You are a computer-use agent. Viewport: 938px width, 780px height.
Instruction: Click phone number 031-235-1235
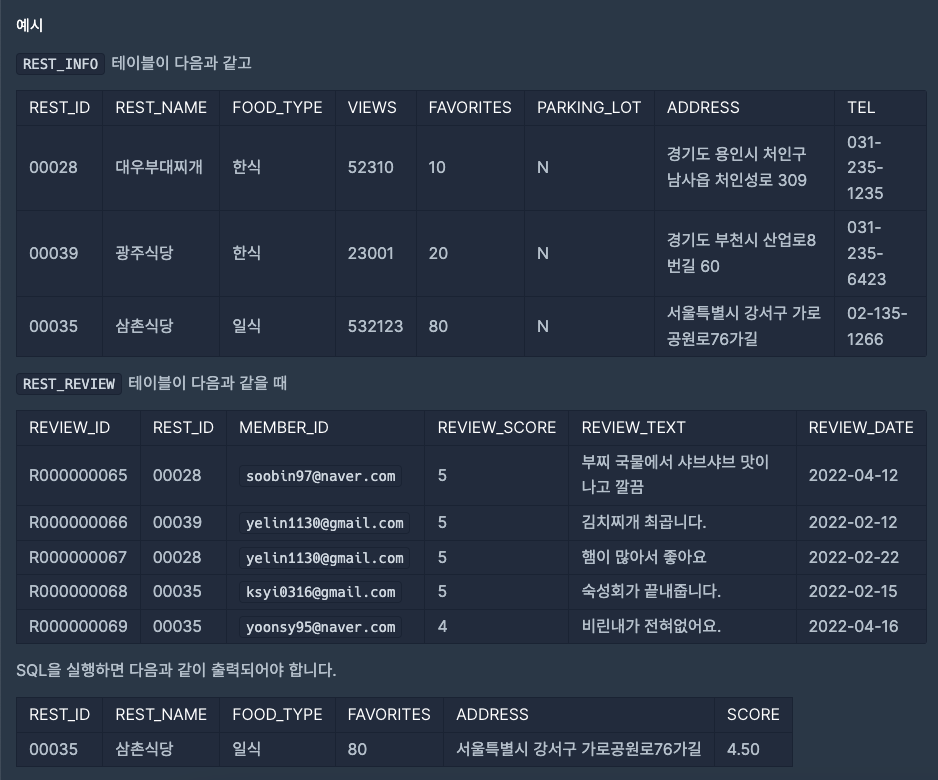(865, 167)
